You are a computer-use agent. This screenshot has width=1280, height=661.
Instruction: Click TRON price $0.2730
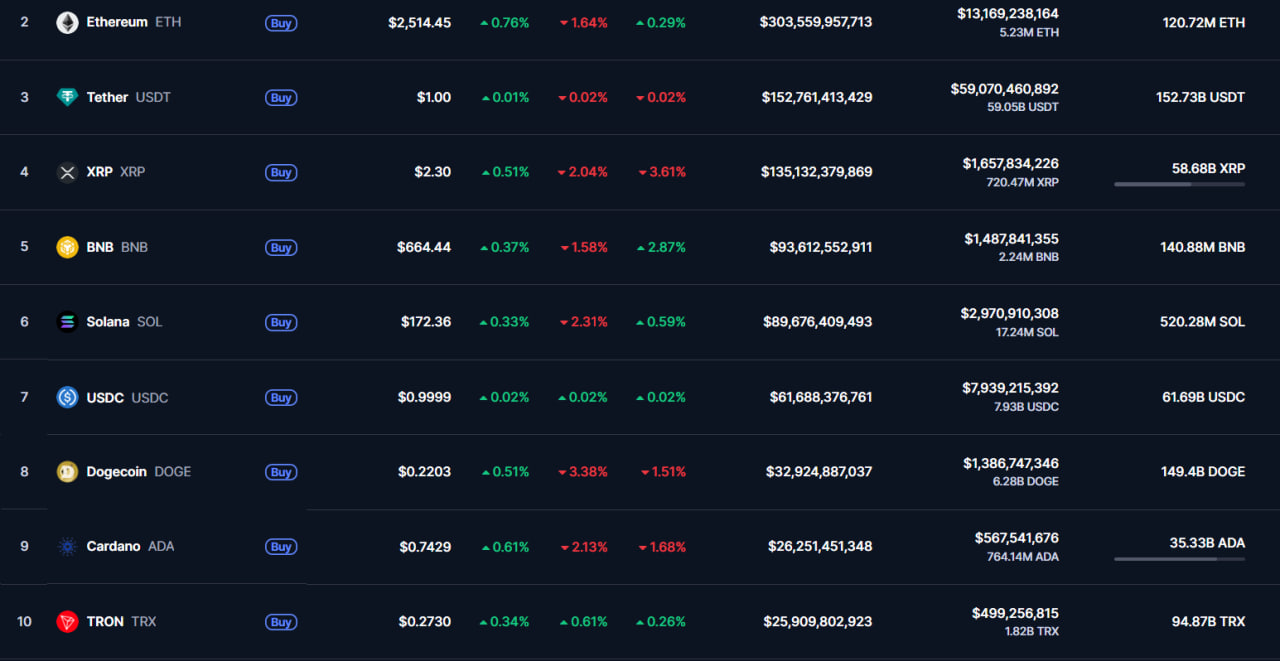[x=425, y=622]
